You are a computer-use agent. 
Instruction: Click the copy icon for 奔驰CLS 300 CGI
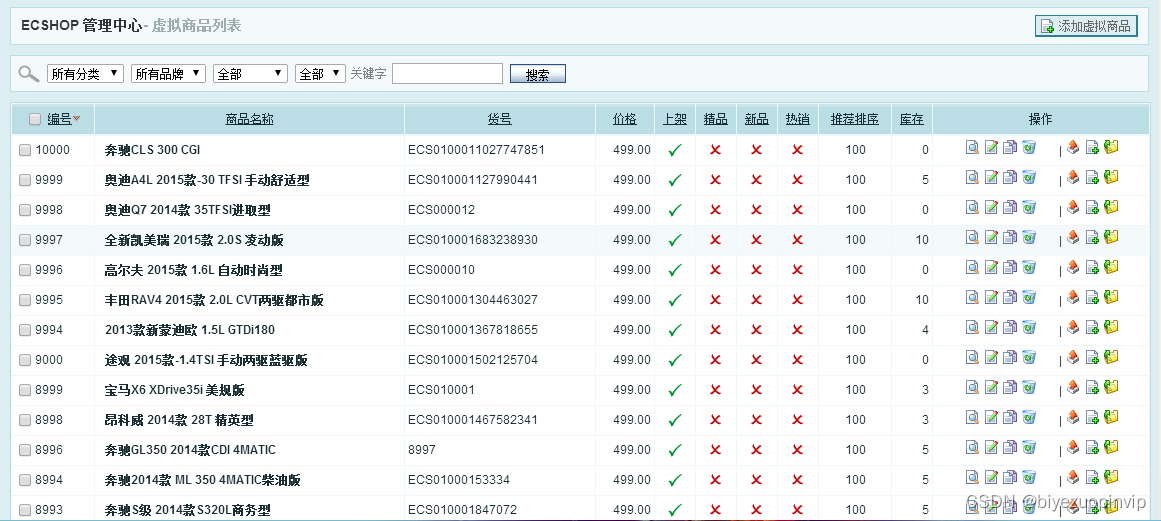tap(1010, 147)
